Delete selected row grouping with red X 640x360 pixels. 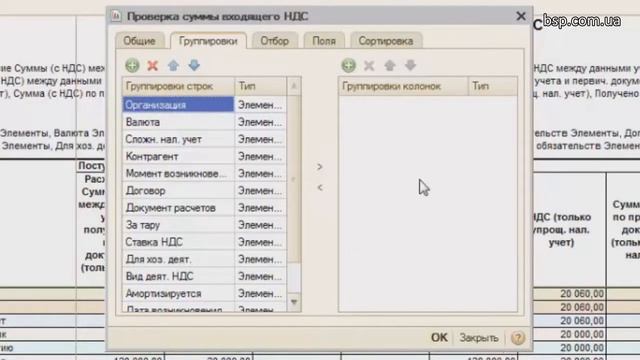(x=153, y=65)
